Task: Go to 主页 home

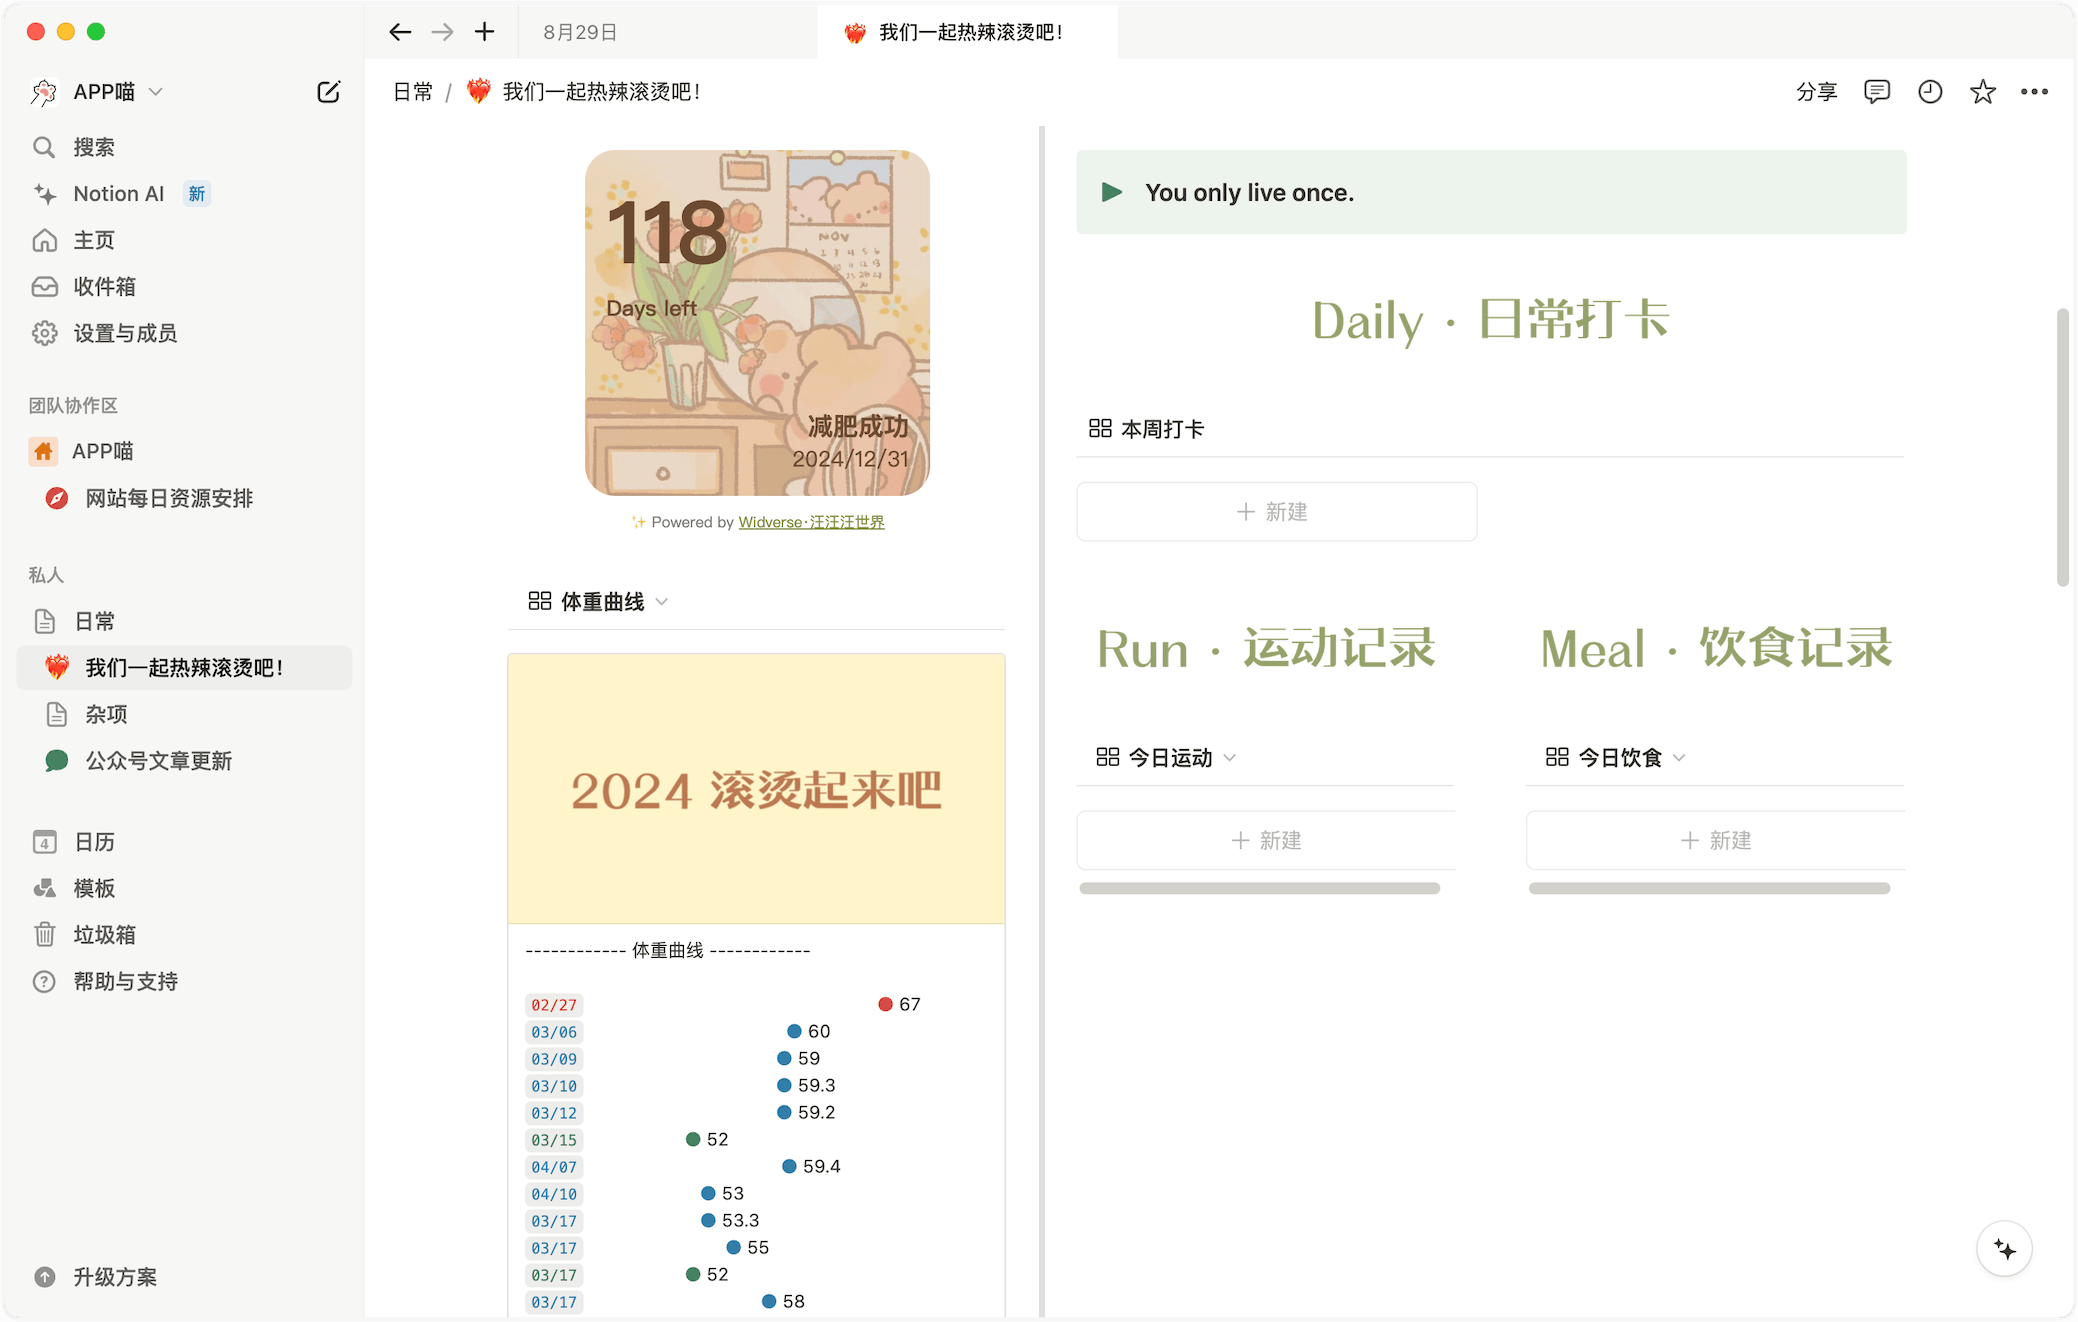Action: click(x=93, y=240)
